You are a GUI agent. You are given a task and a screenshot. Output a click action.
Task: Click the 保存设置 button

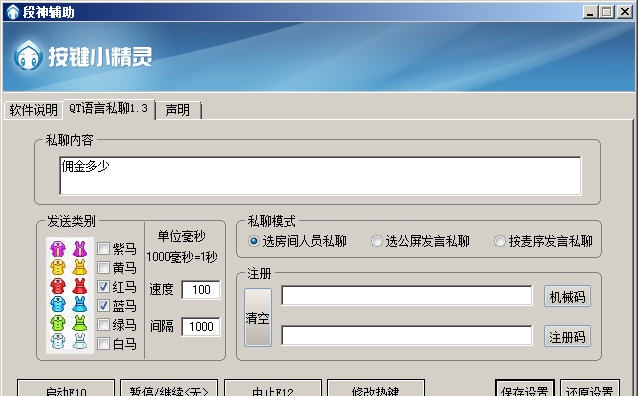click(x=525, y=389)
